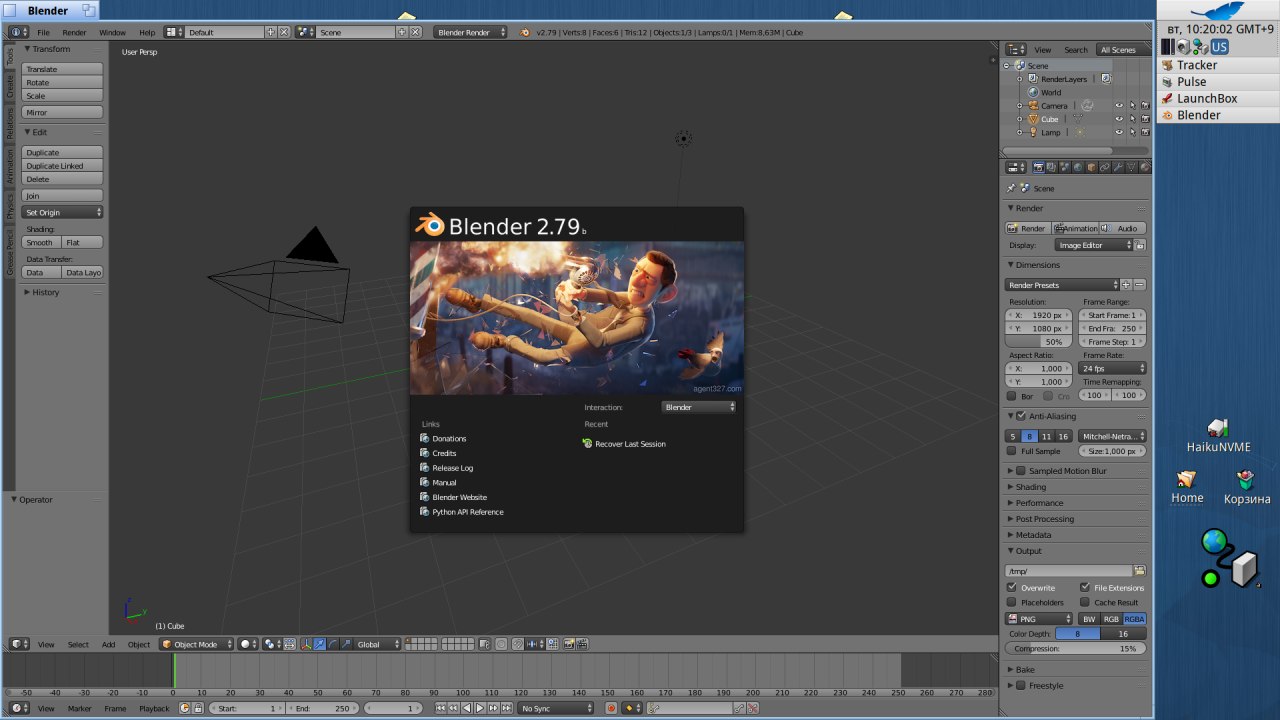Click the outliner horizontal scrollbar

1058,150
